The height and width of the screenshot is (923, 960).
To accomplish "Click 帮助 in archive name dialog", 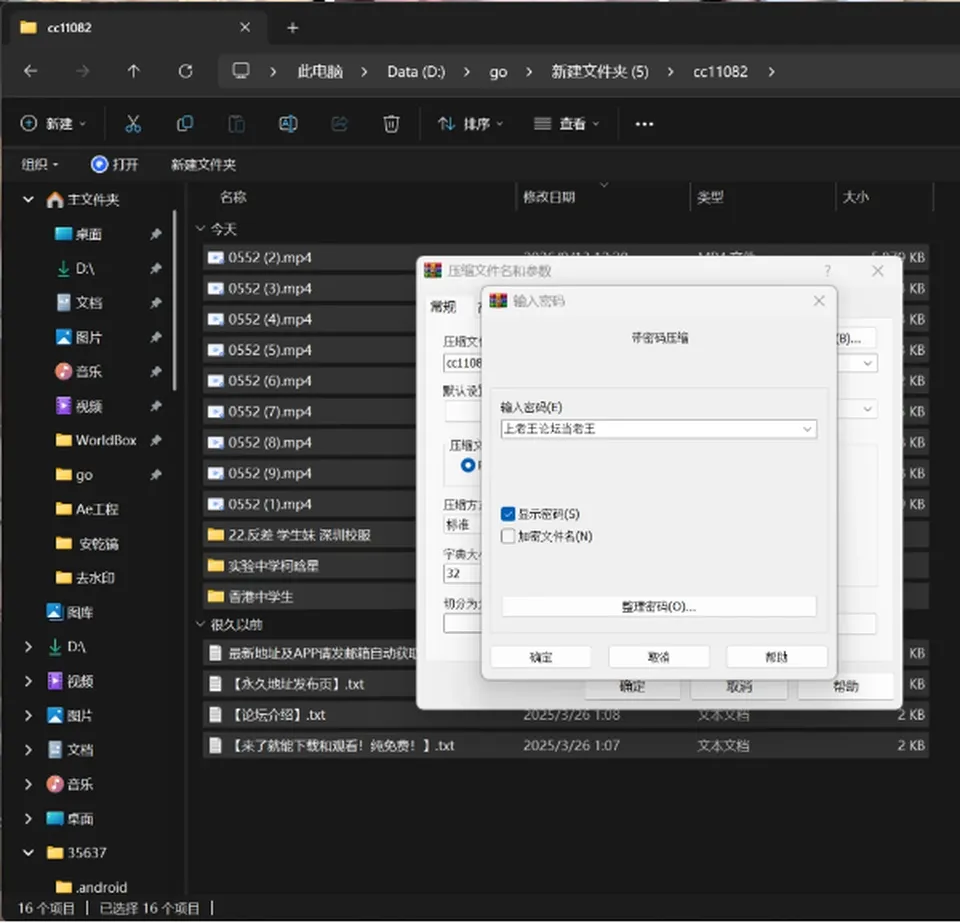I will click(845, 686).
